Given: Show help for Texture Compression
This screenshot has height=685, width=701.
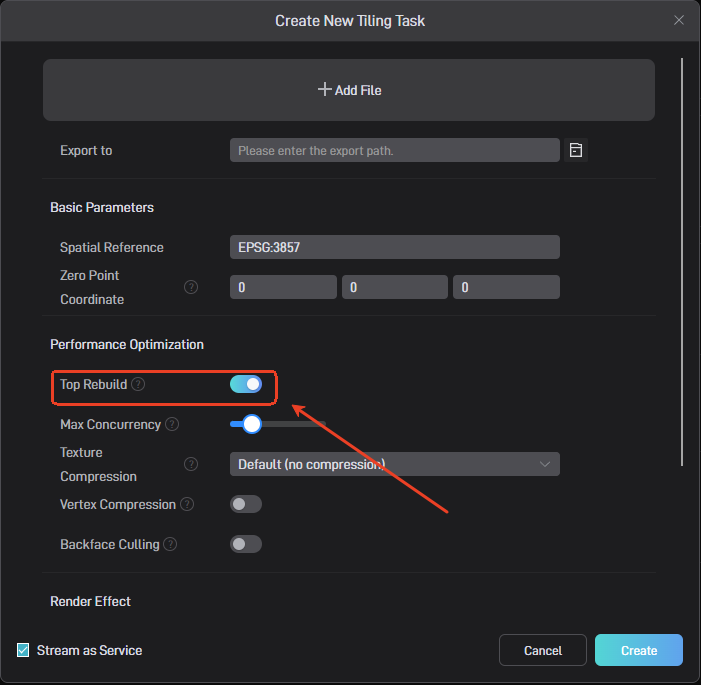Looking at the screenshot, I should coord(191,464).
